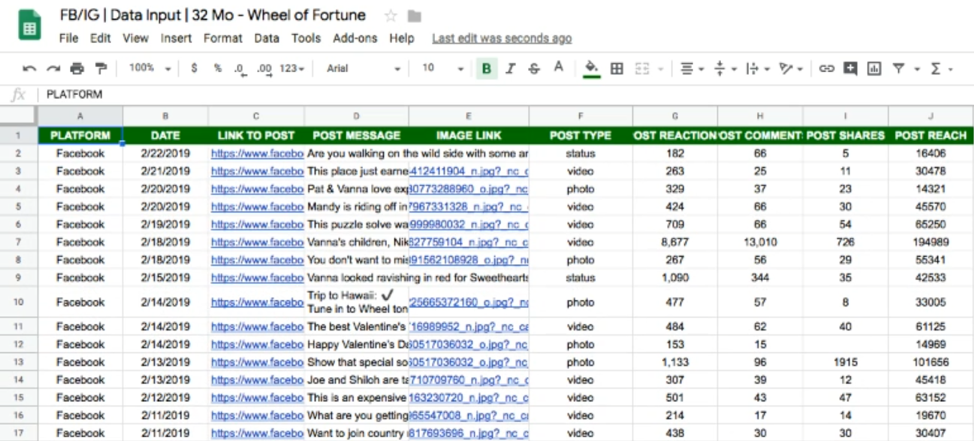Open the View menu
974x441 pixels.
[135, 38]
